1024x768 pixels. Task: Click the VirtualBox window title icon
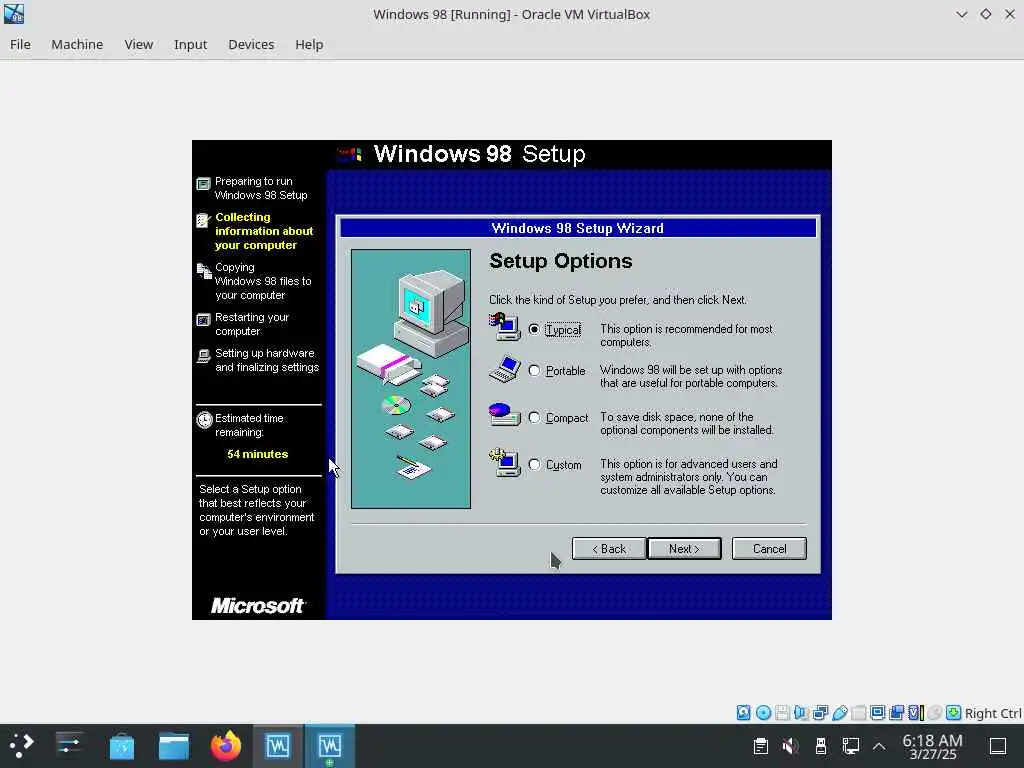(14, 14)
